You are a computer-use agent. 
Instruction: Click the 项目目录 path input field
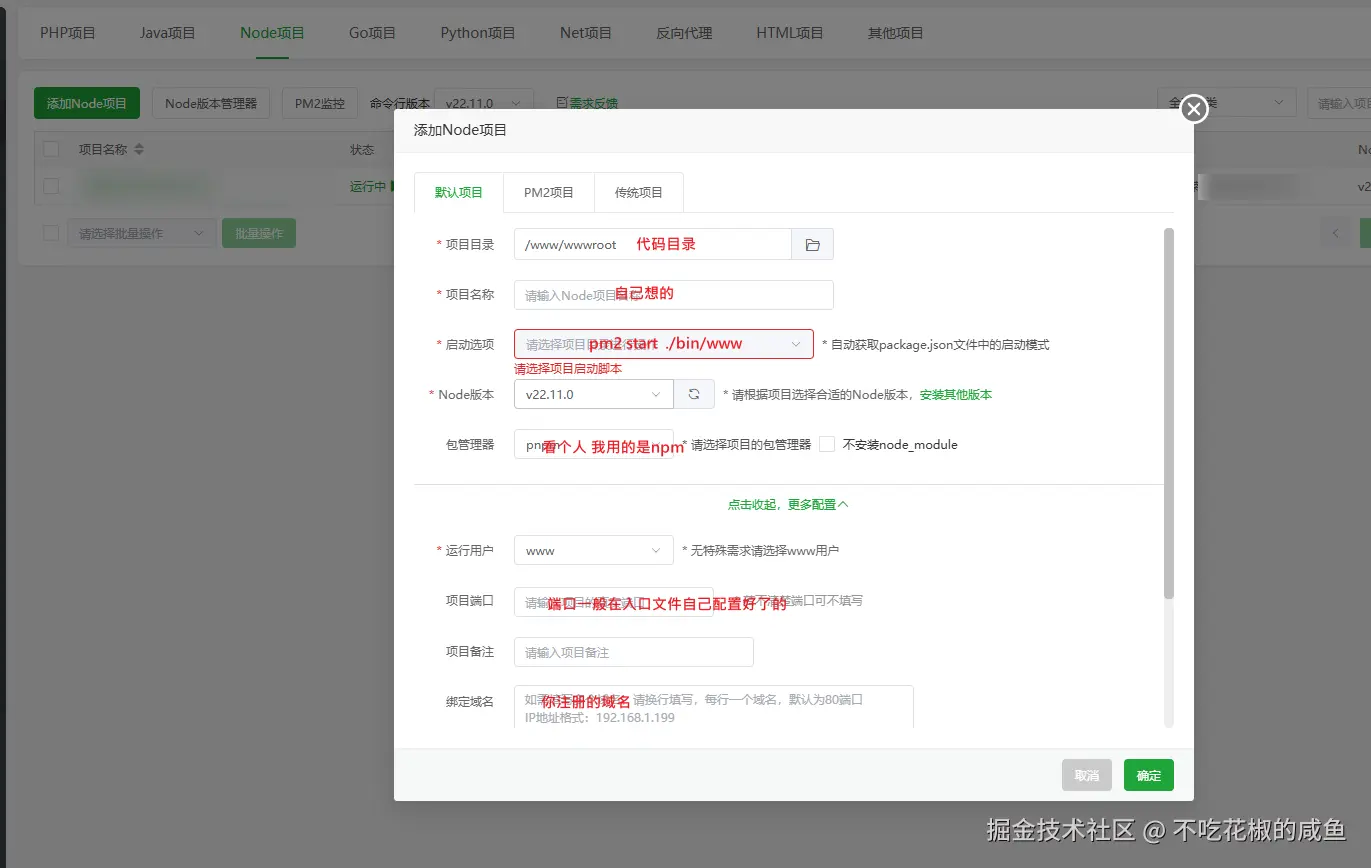(653, 245)
